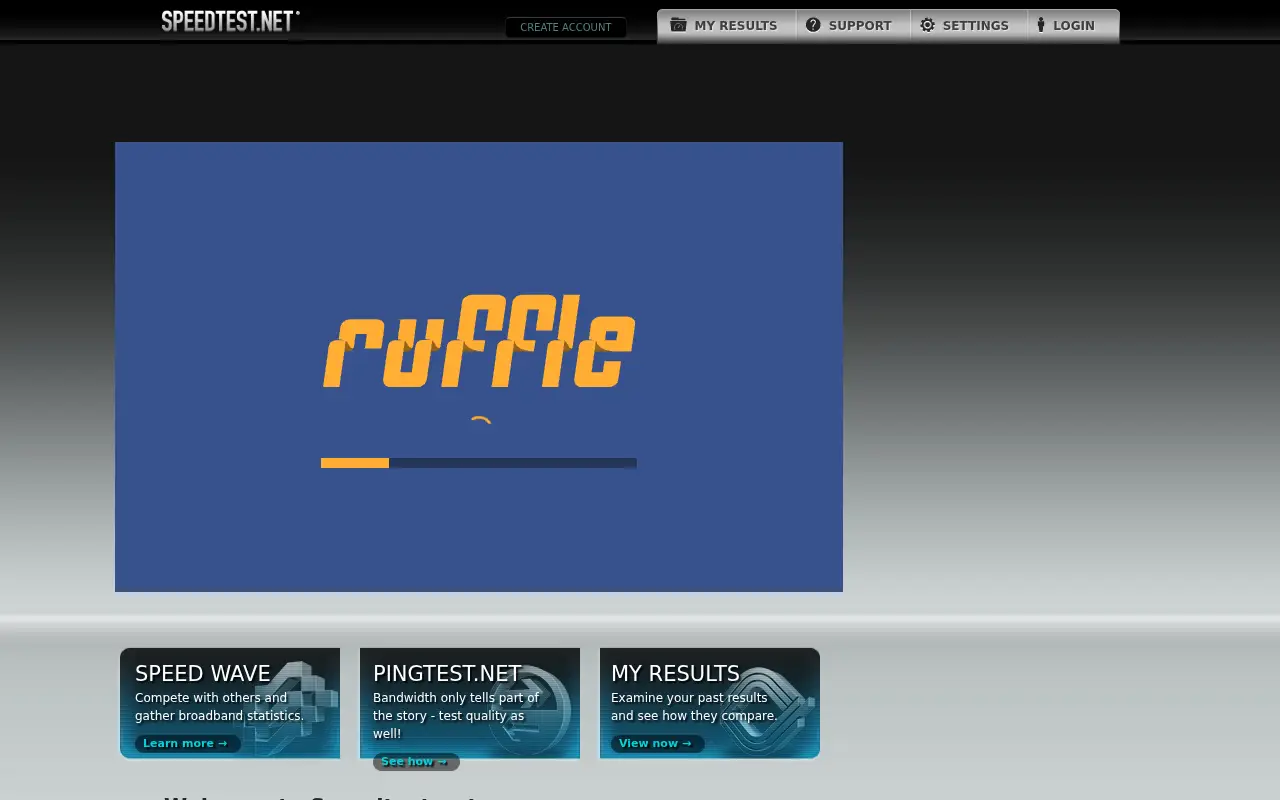Click View now in My Results card
This screenshot has height=800, width=1280.
tap(657, 743)
